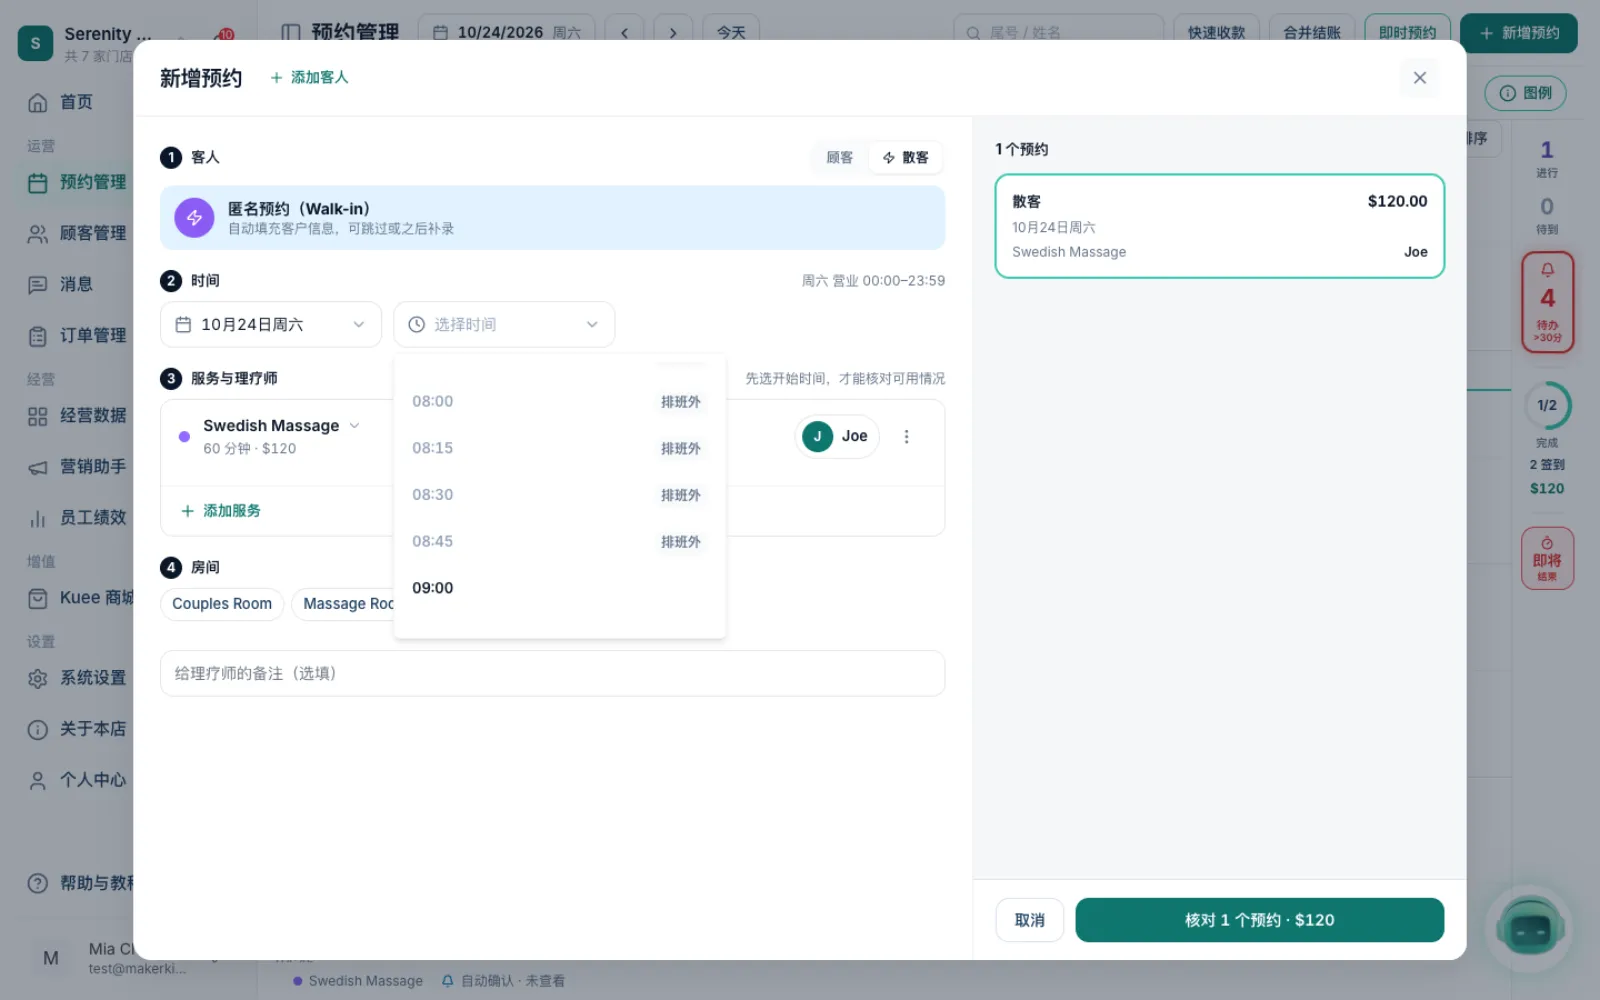Click the 新增预约 toolbar button
The width and height of the screenshot is (1600, 1000).
click(x=1518, y=33)
